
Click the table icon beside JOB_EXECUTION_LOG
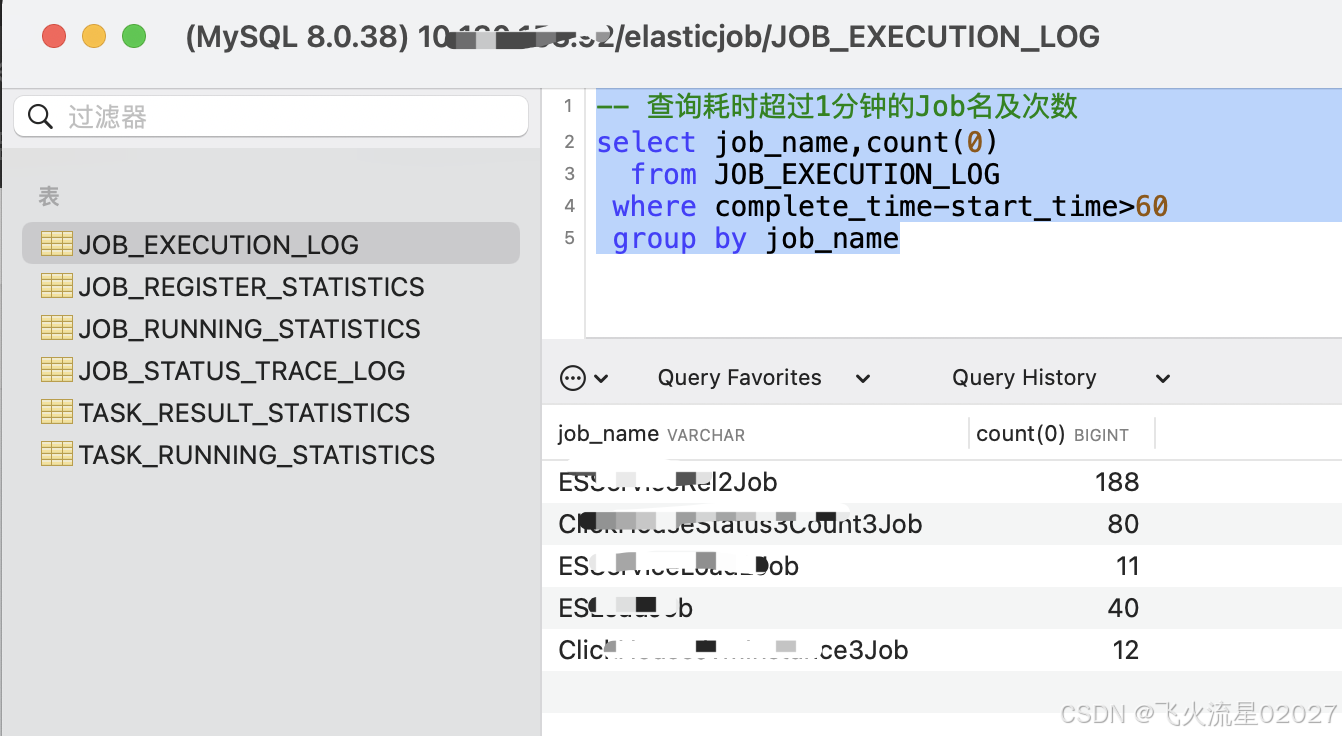[57, 243]
